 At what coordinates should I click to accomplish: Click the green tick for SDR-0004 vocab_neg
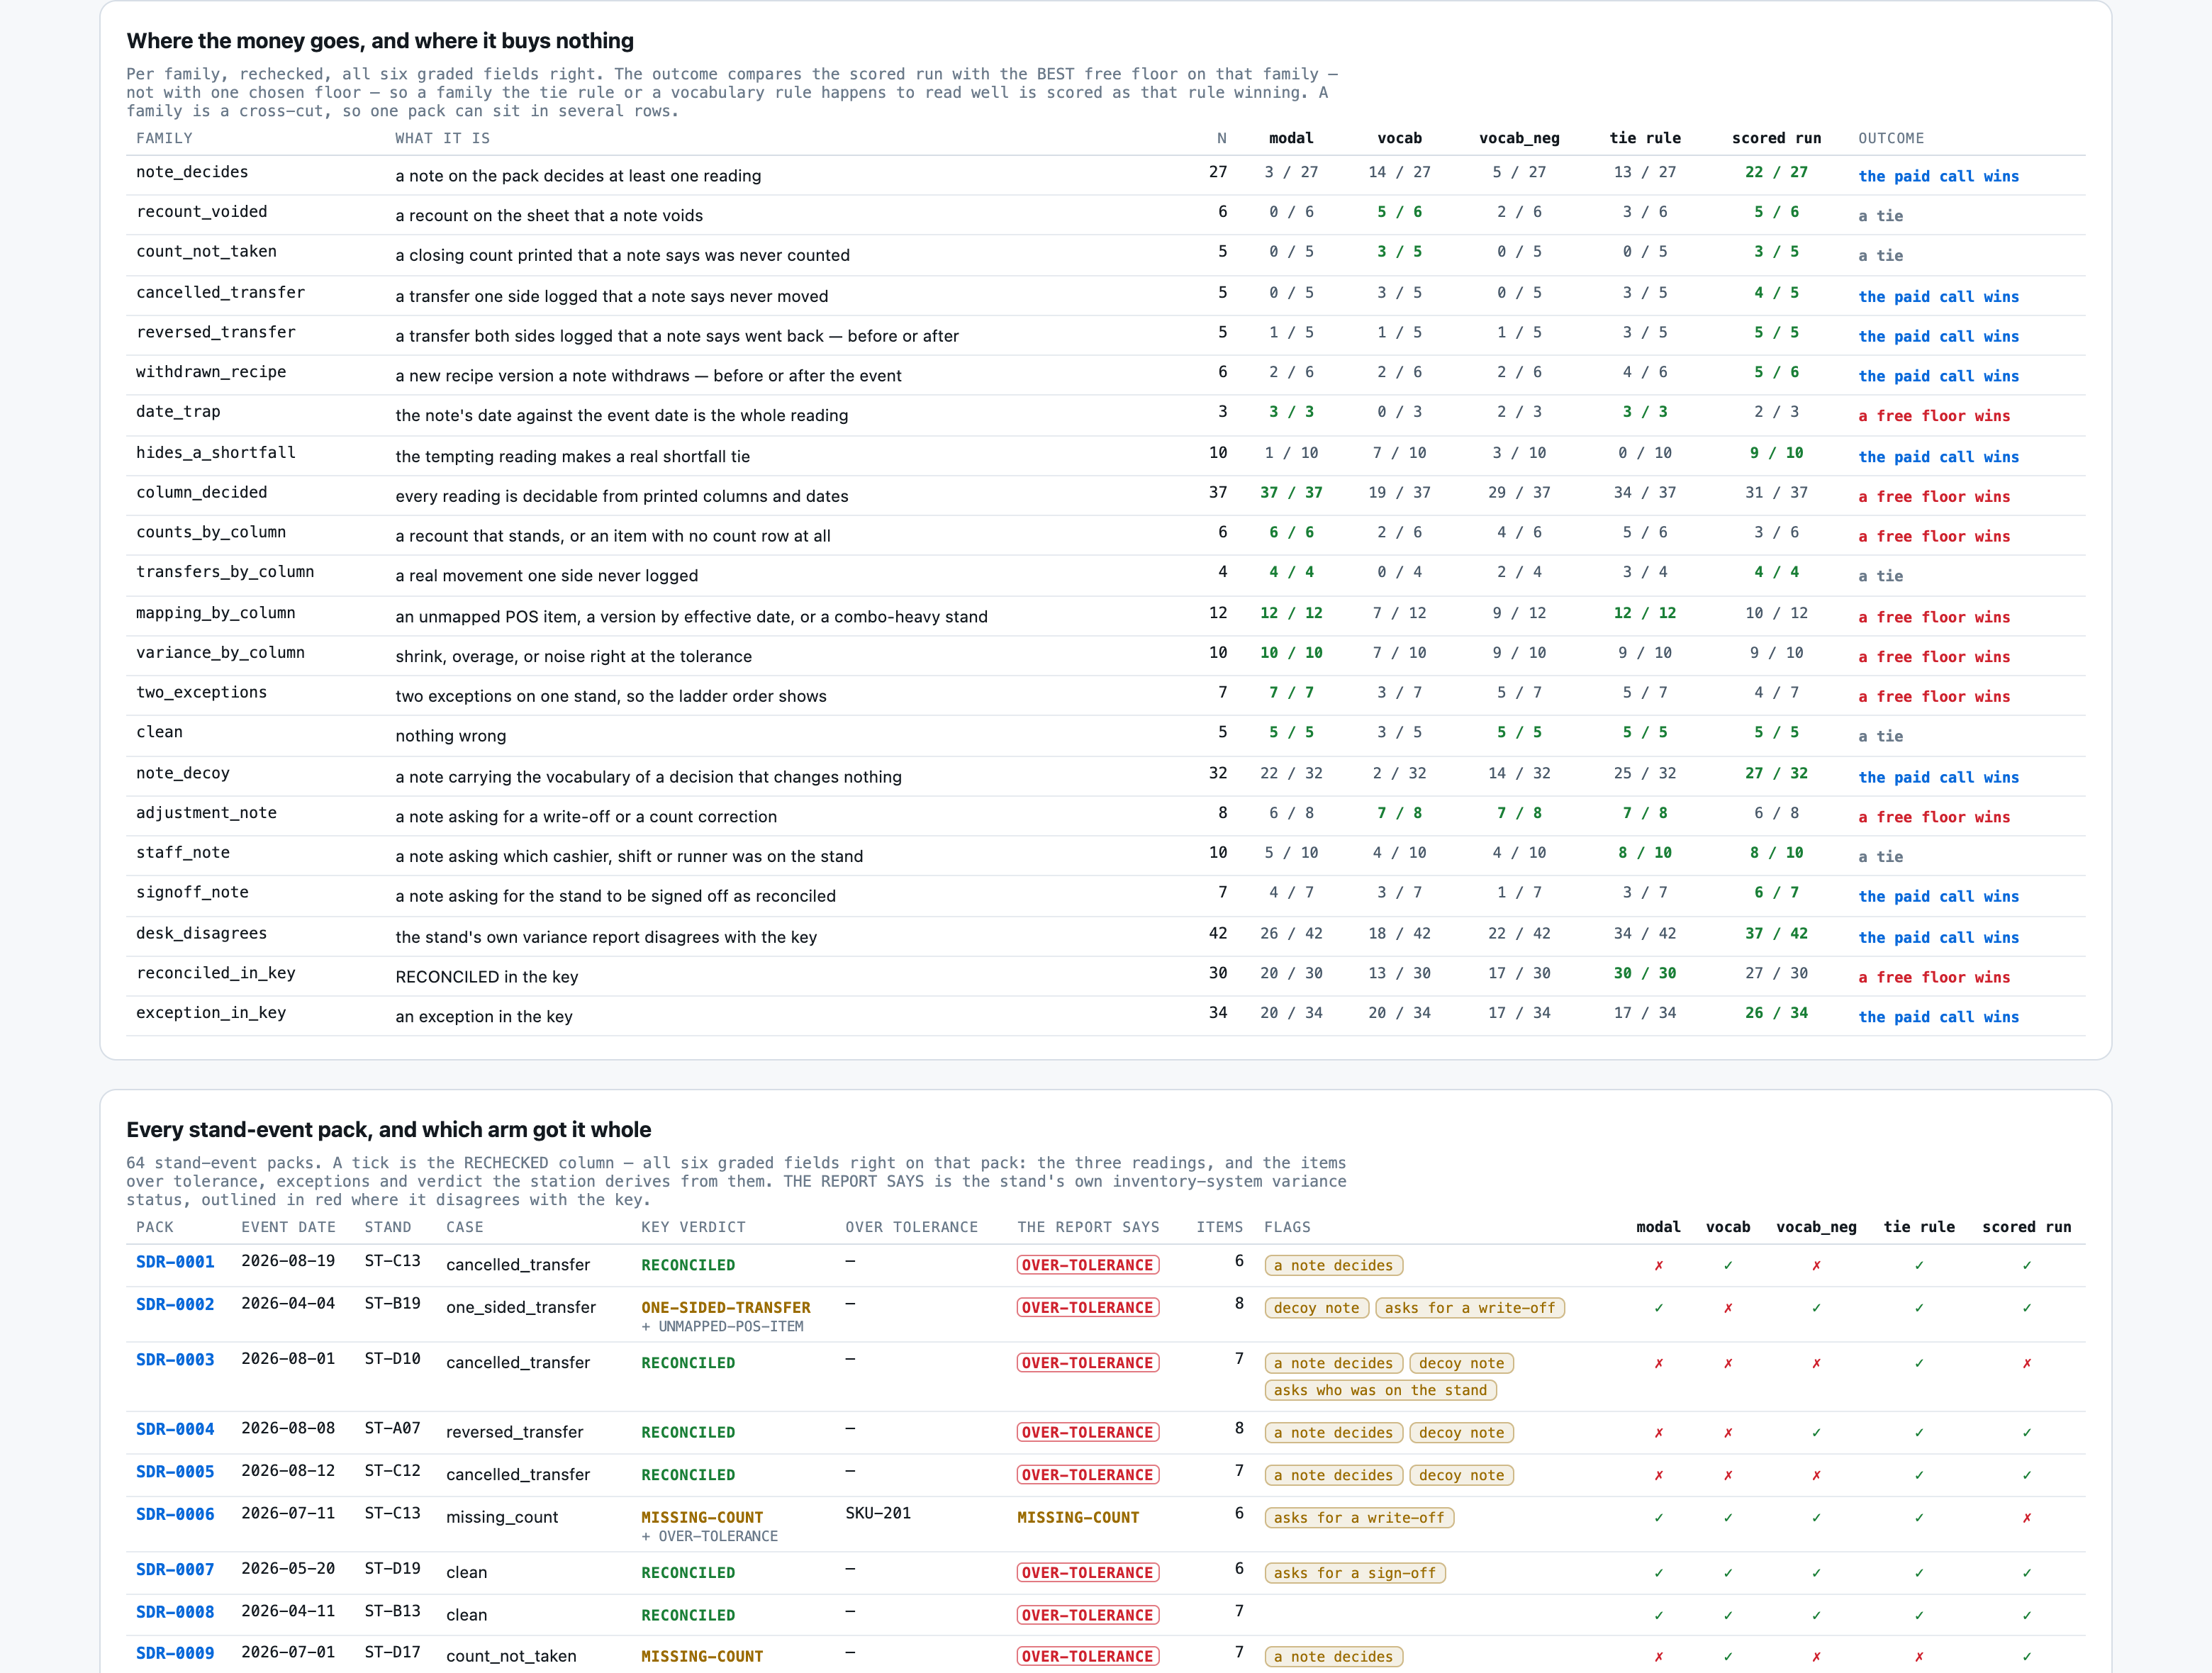click(1816, 1432)
